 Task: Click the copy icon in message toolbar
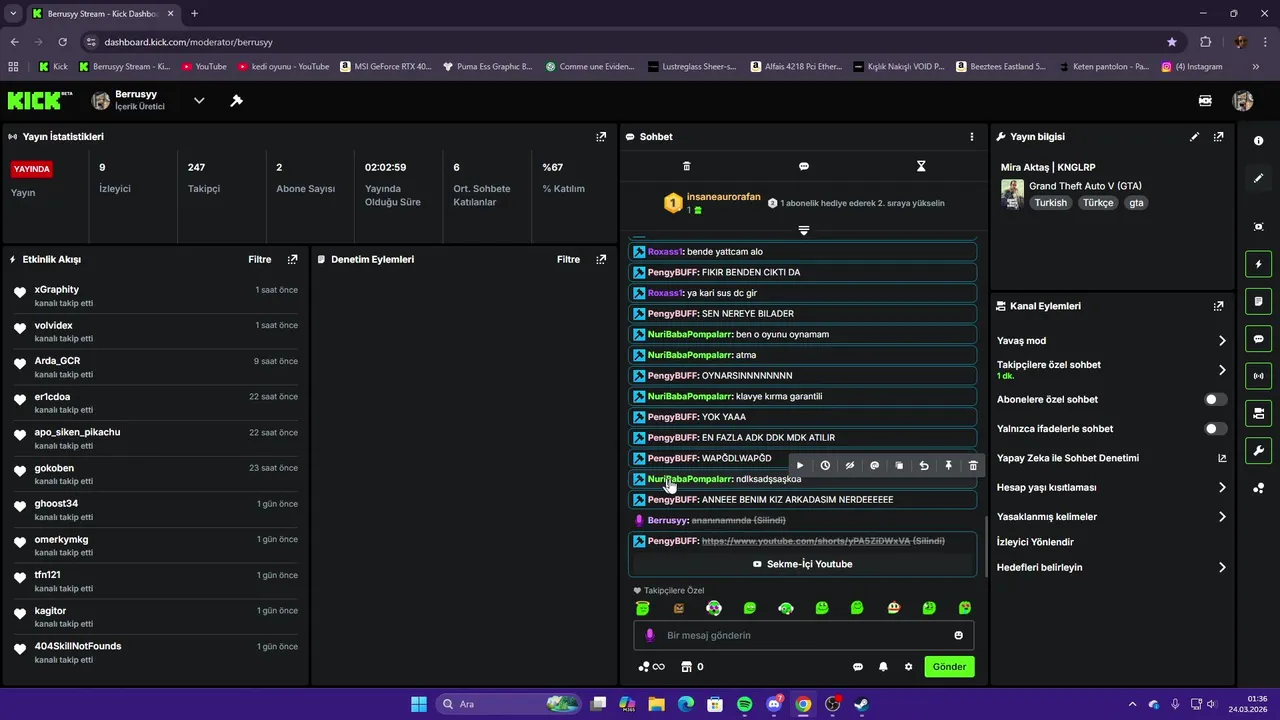point(899,465)
